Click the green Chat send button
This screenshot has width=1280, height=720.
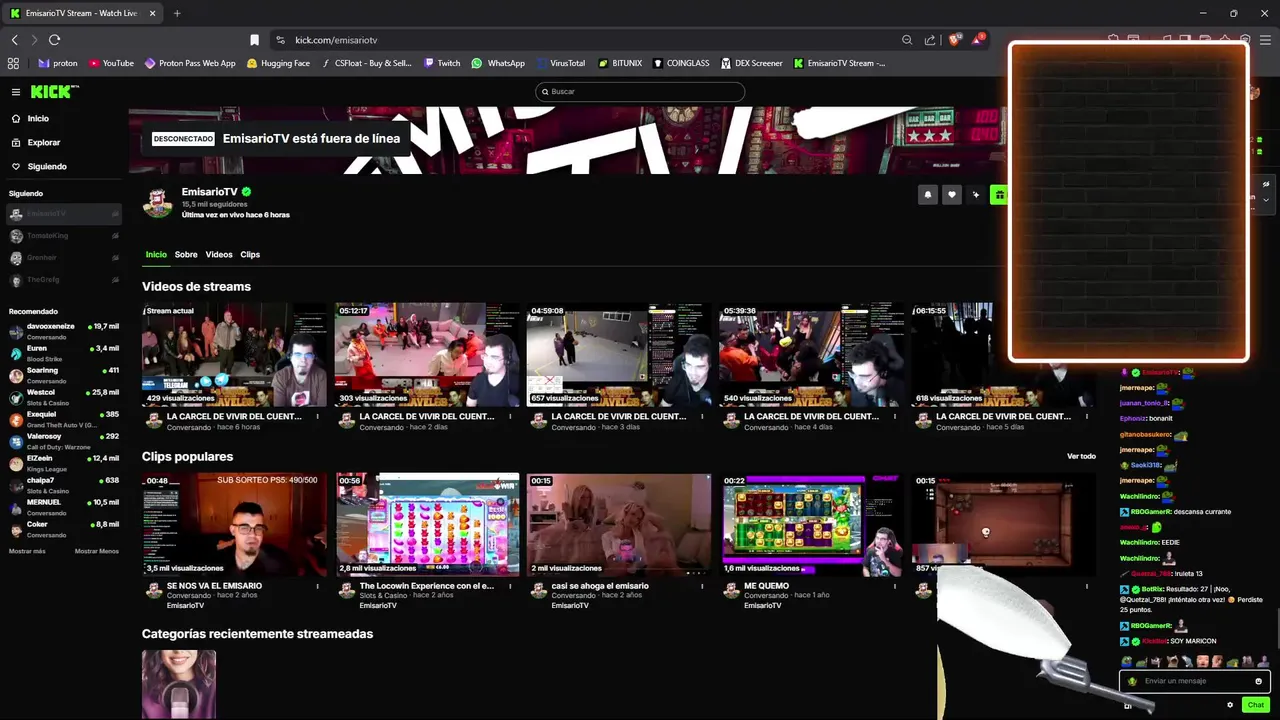point(1256,705)
